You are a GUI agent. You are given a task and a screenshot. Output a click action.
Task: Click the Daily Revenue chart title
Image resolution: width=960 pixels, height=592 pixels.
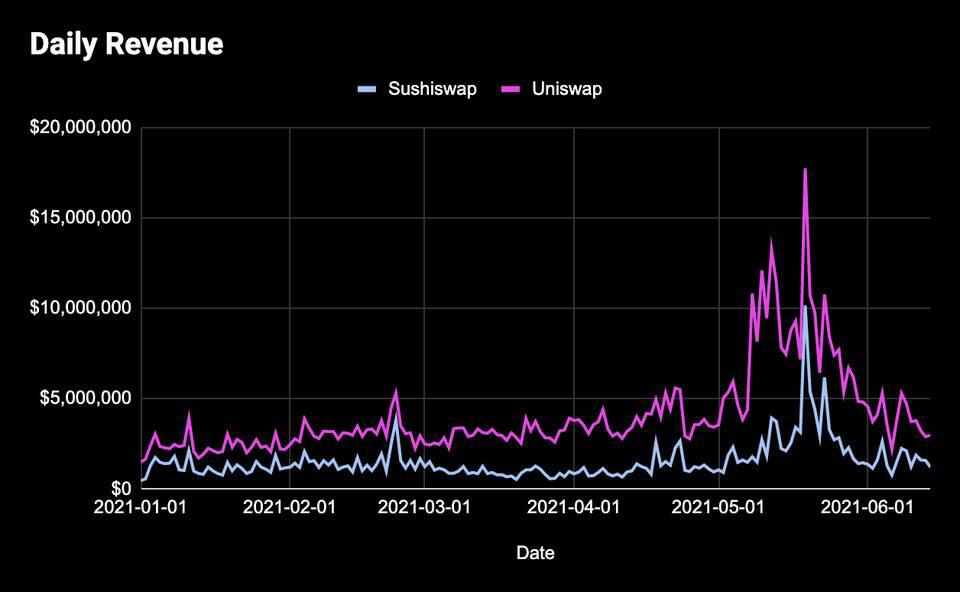click(127, 44)
